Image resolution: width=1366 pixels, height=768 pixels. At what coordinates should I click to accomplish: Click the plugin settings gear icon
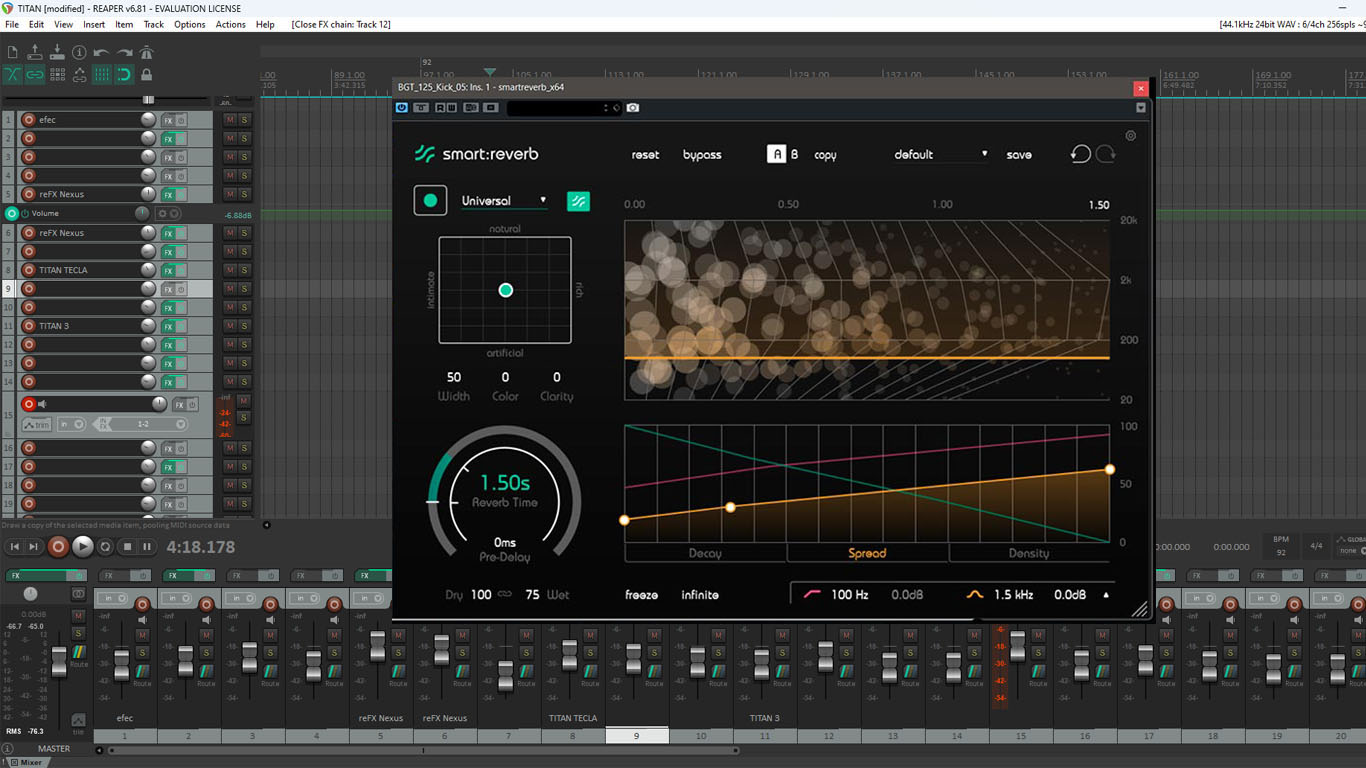click(1131, 136)
